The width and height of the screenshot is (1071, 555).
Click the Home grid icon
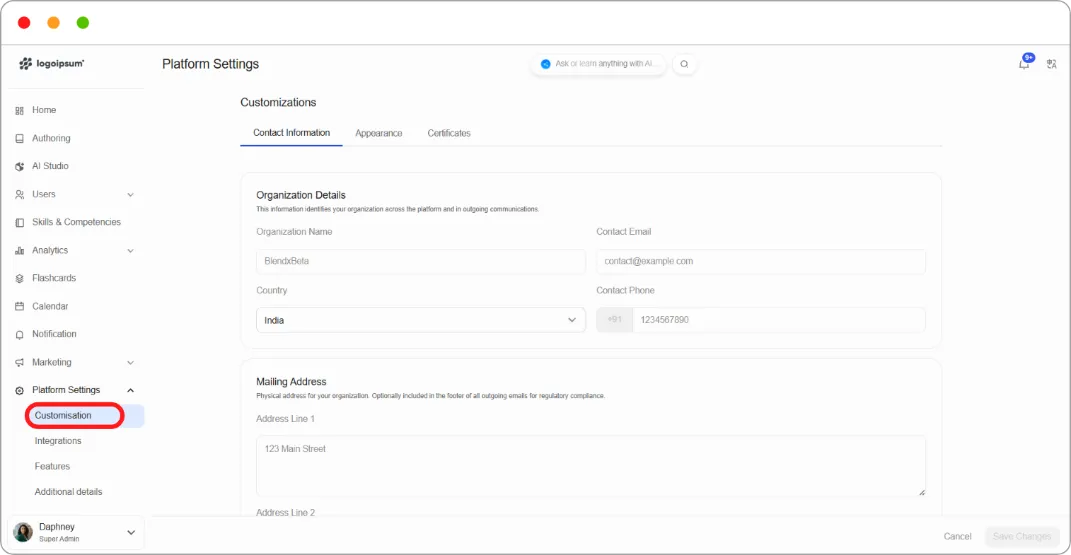19,111
